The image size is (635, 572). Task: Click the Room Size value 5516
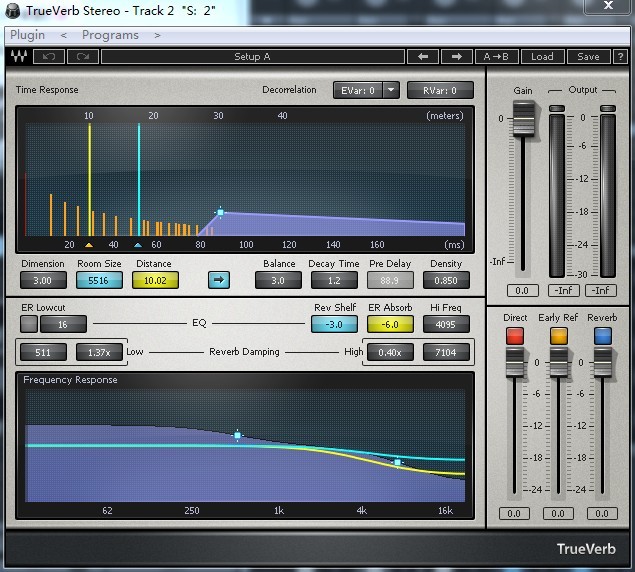(99, 280)
